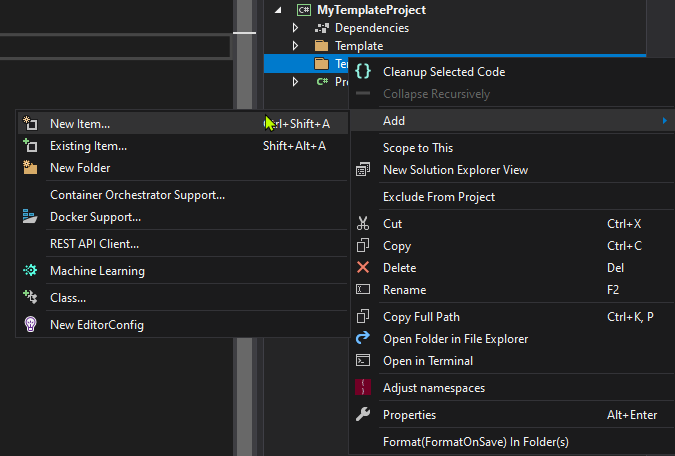Click the C# file icon in the tree
The image size is (675, 456).
[x=322, y=81]
